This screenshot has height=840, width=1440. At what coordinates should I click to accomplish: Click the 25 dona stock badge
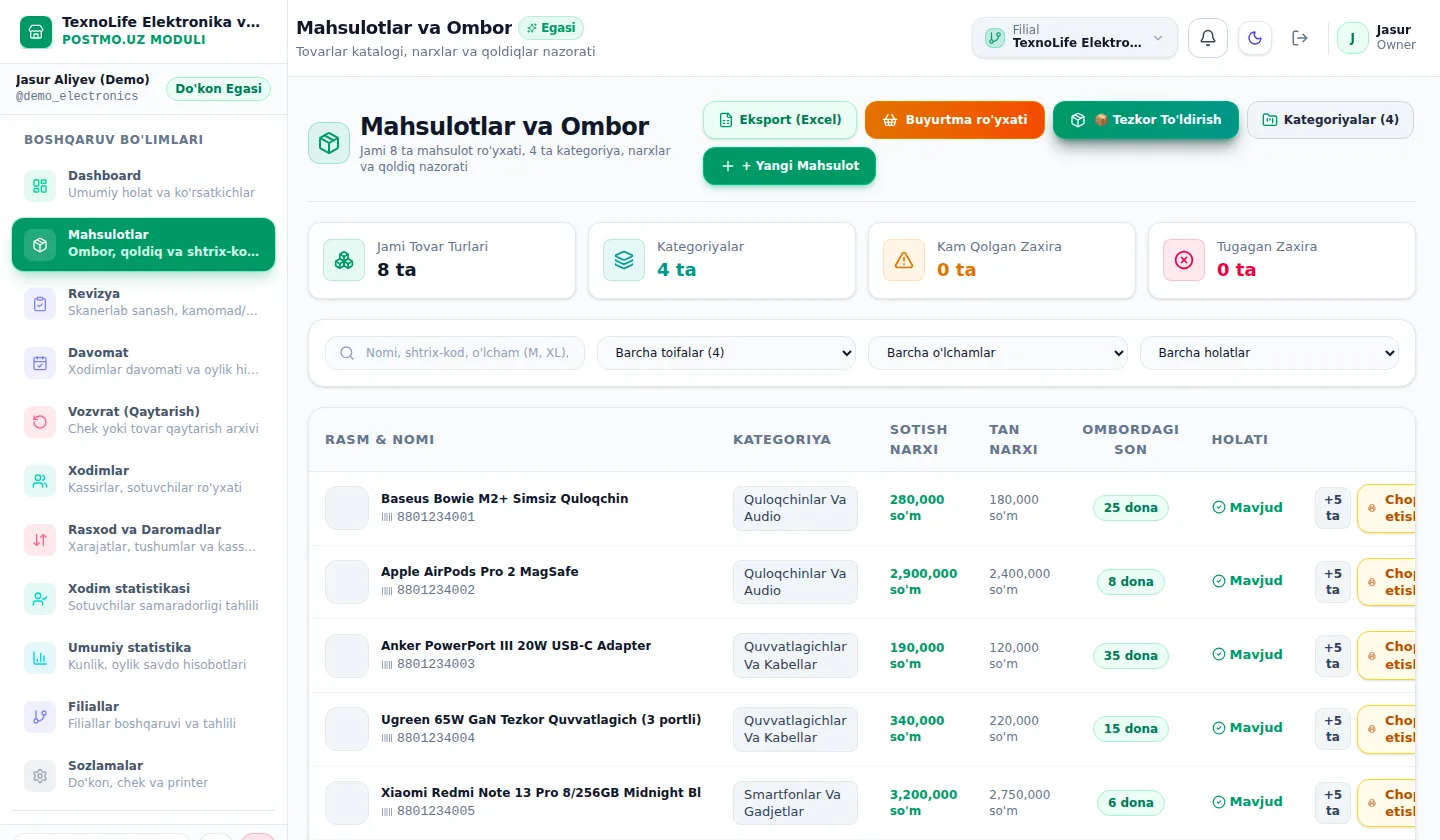pos(1131,508)
